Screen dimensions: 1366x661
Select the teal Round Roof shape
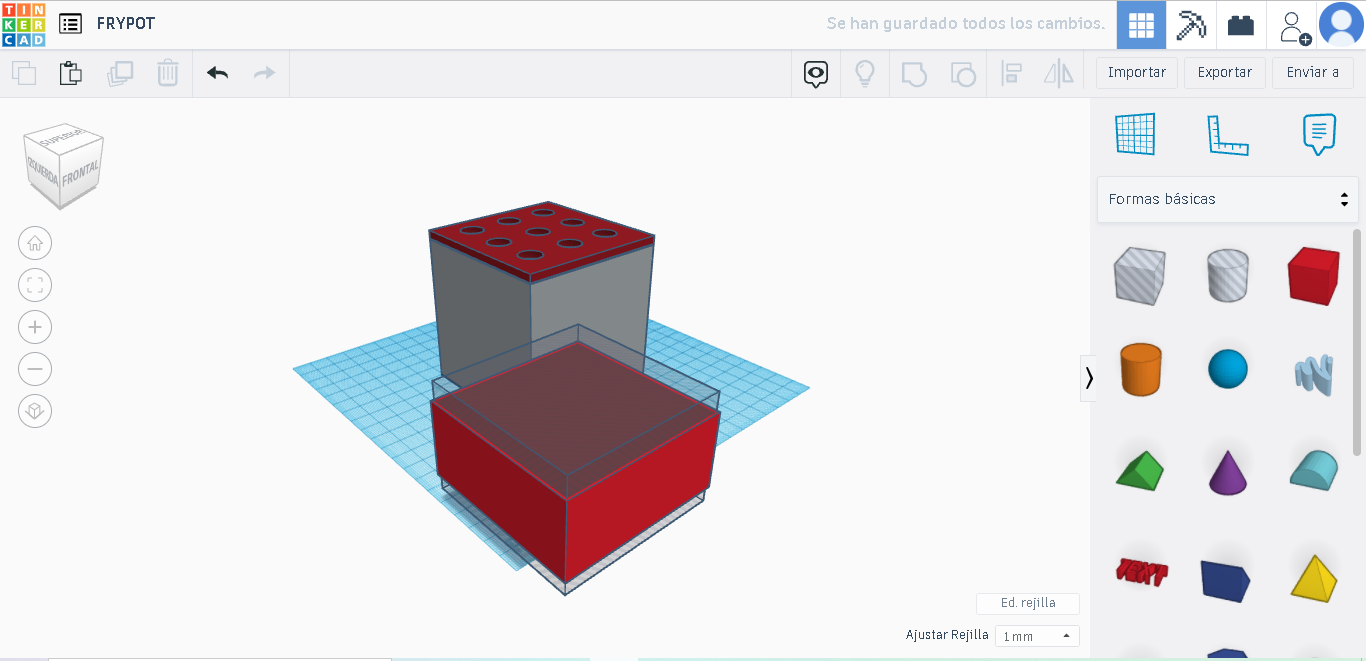pos(1314,469)
